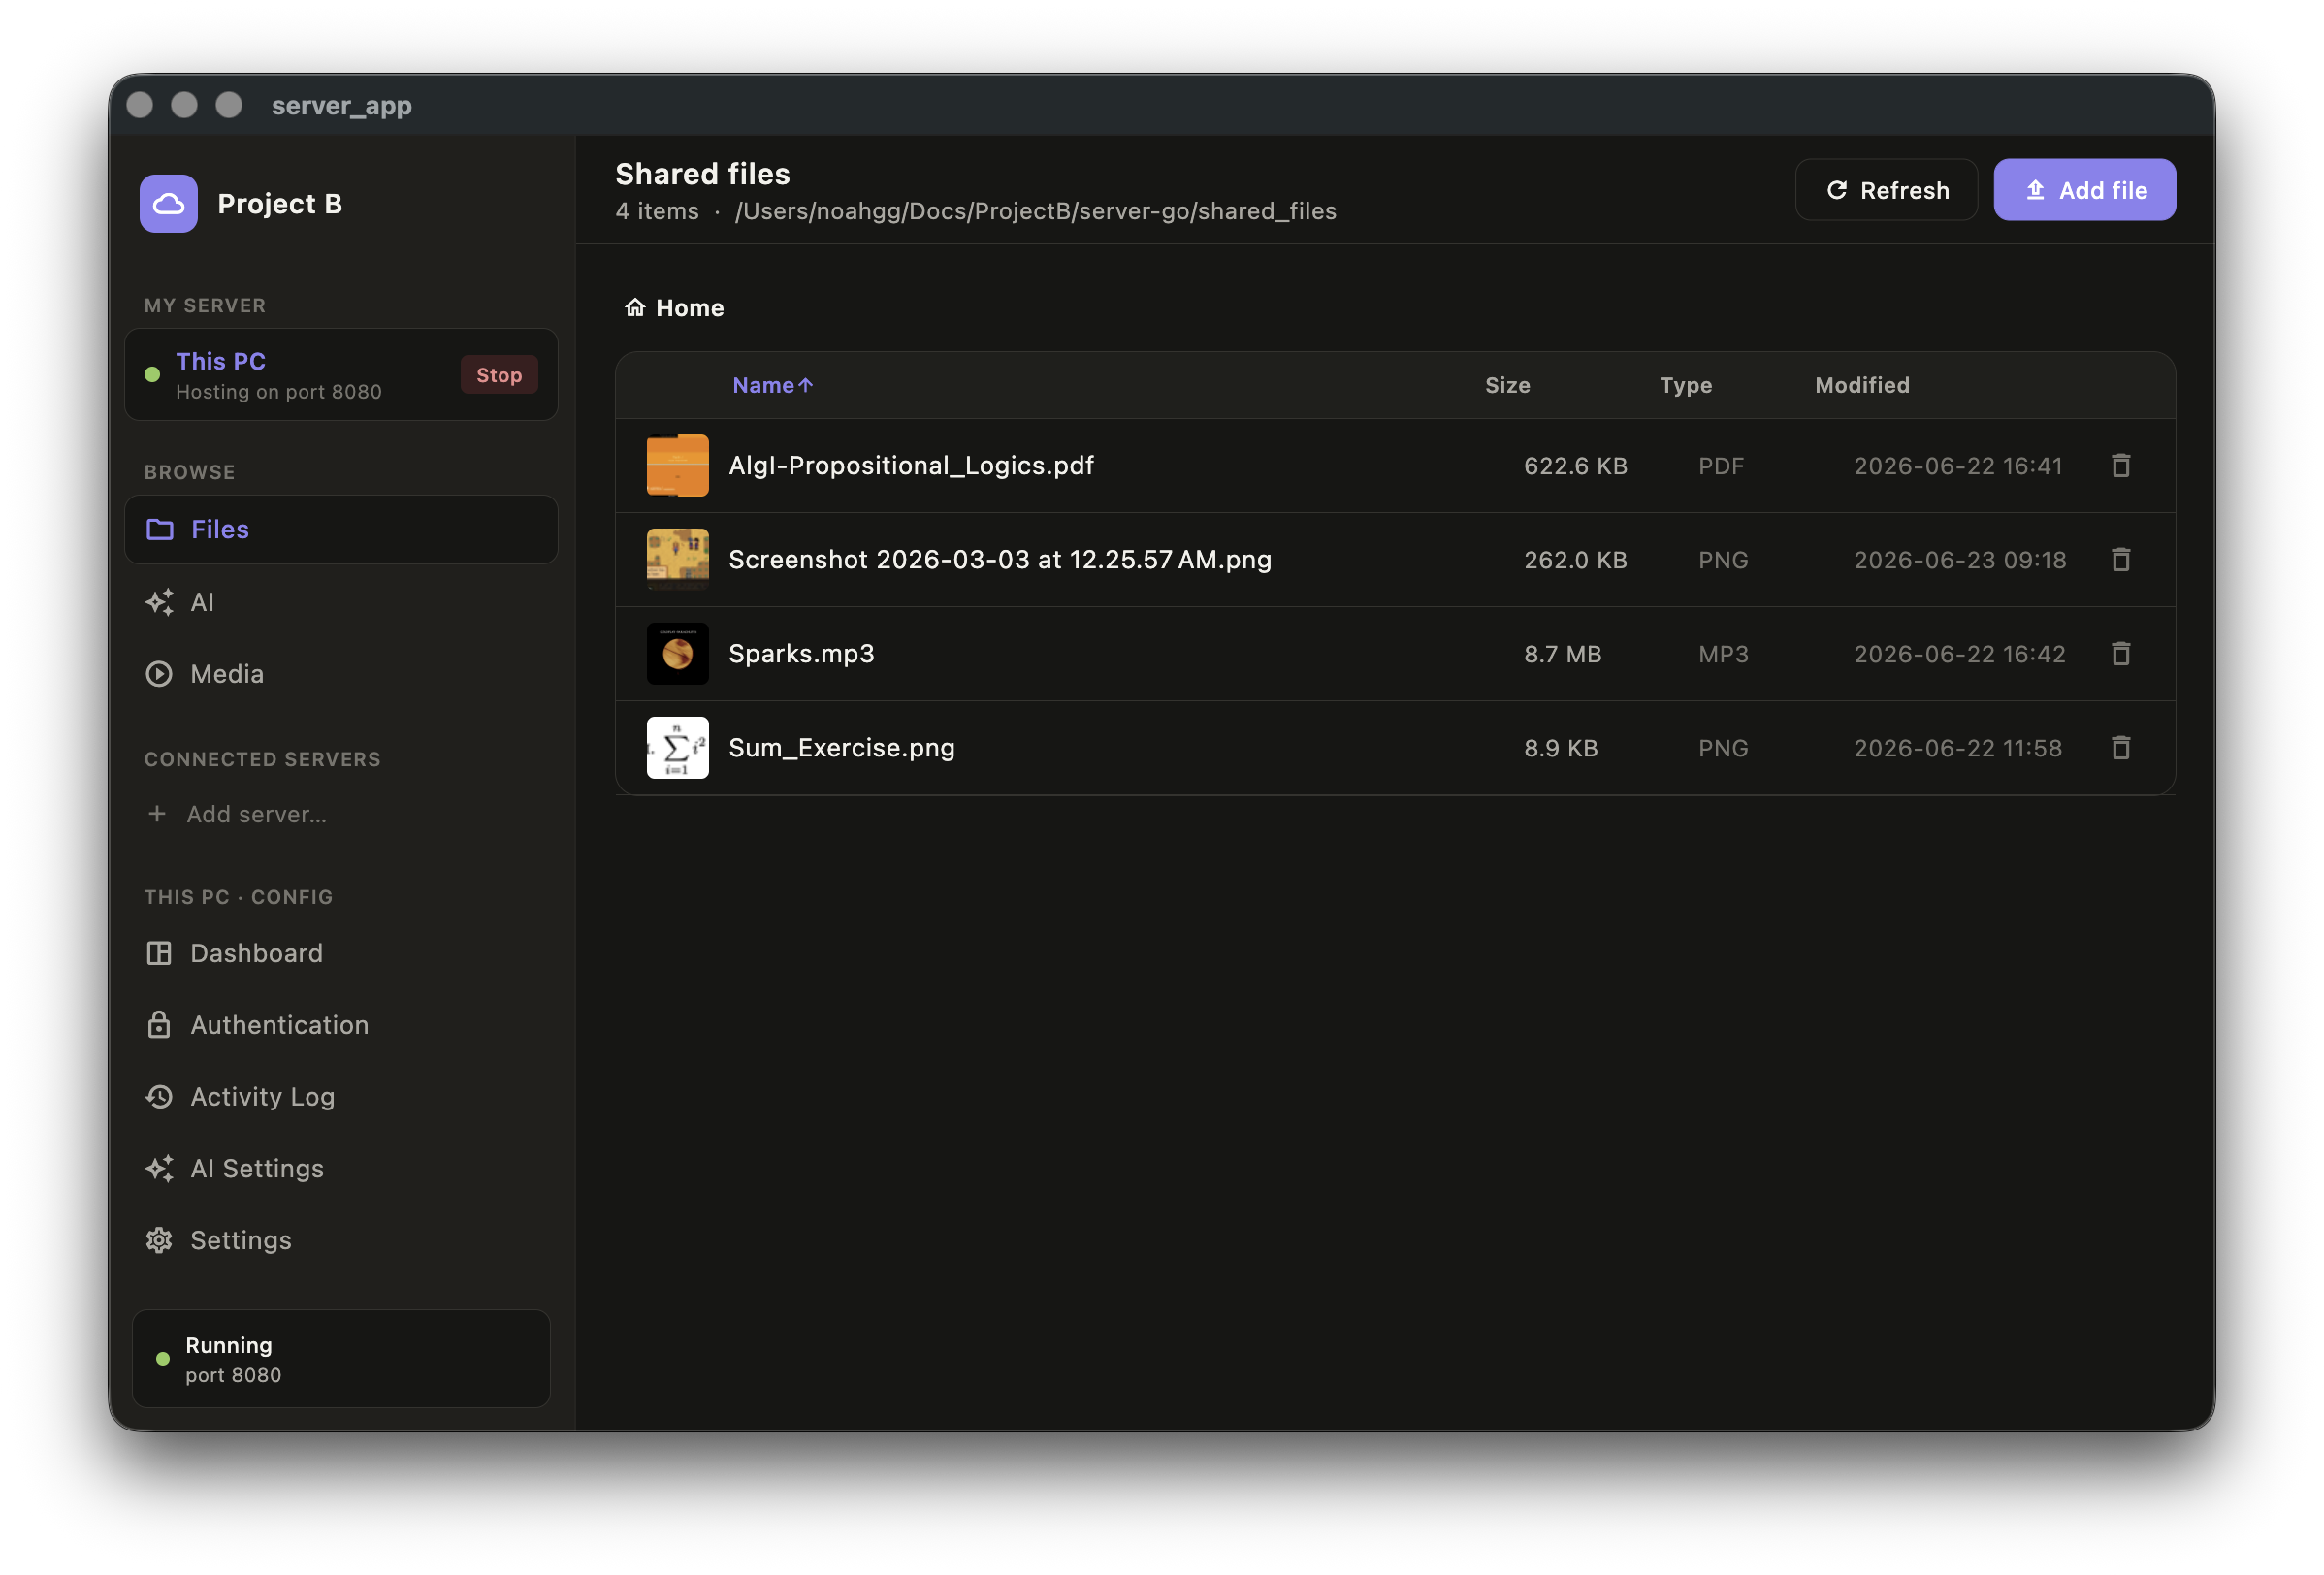Open the Files section
The image size is (2324, 1575).
coord(340,529)
